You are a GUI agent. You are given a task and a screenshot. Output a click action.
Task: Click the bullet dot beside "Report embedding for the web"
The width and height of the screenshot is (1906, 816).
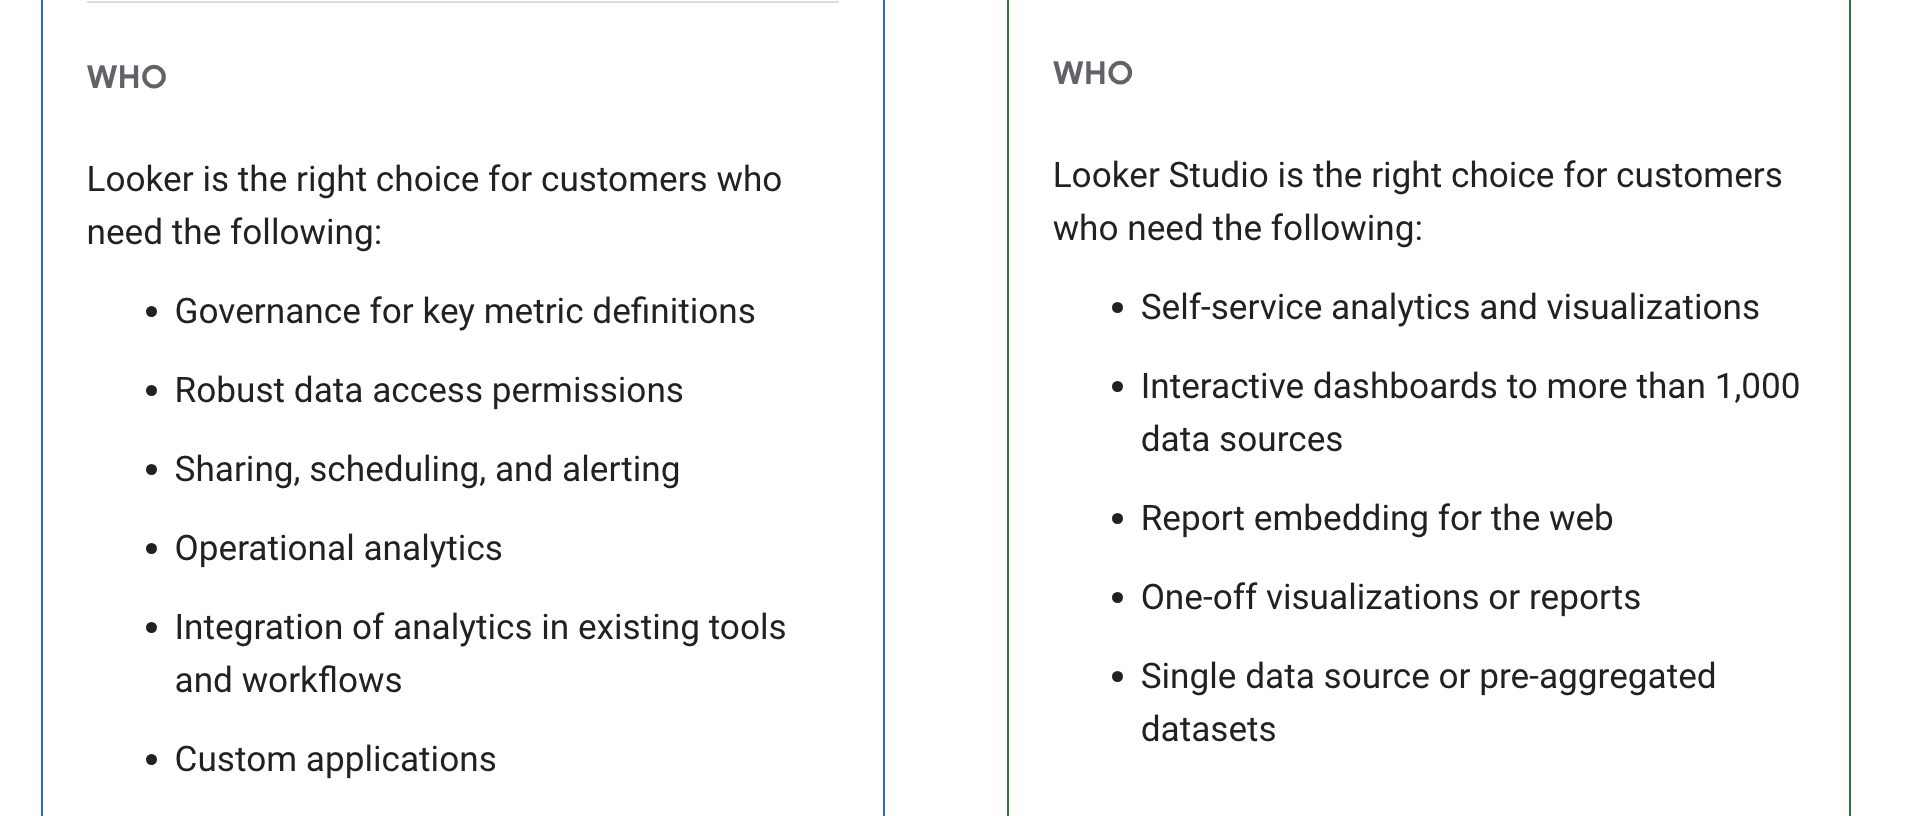pos(1118,520)
